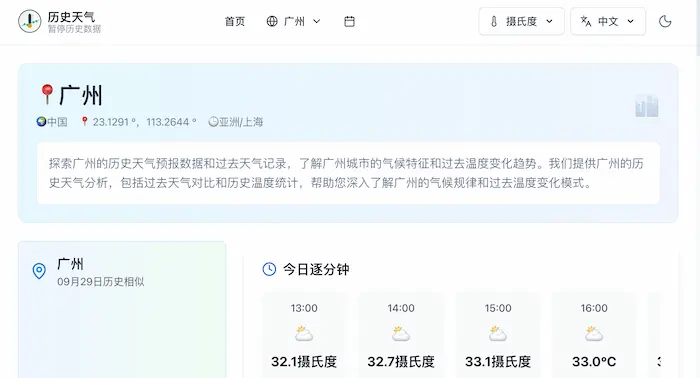Click the red pin next to 广州 heading
This screenshot has height=378, width=700.
coord(47,94)
